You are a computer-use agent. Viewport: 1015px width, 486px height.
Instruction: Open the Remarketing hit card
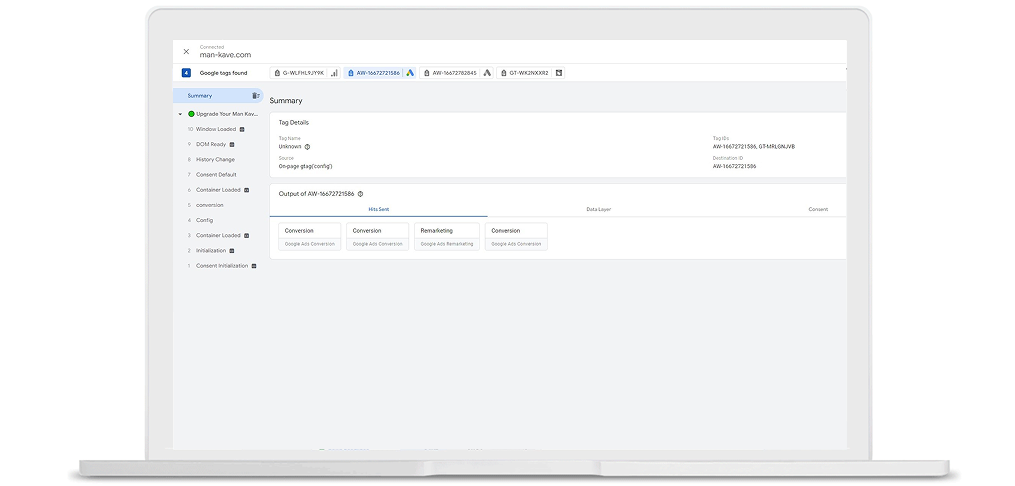[x=447, y=237]
